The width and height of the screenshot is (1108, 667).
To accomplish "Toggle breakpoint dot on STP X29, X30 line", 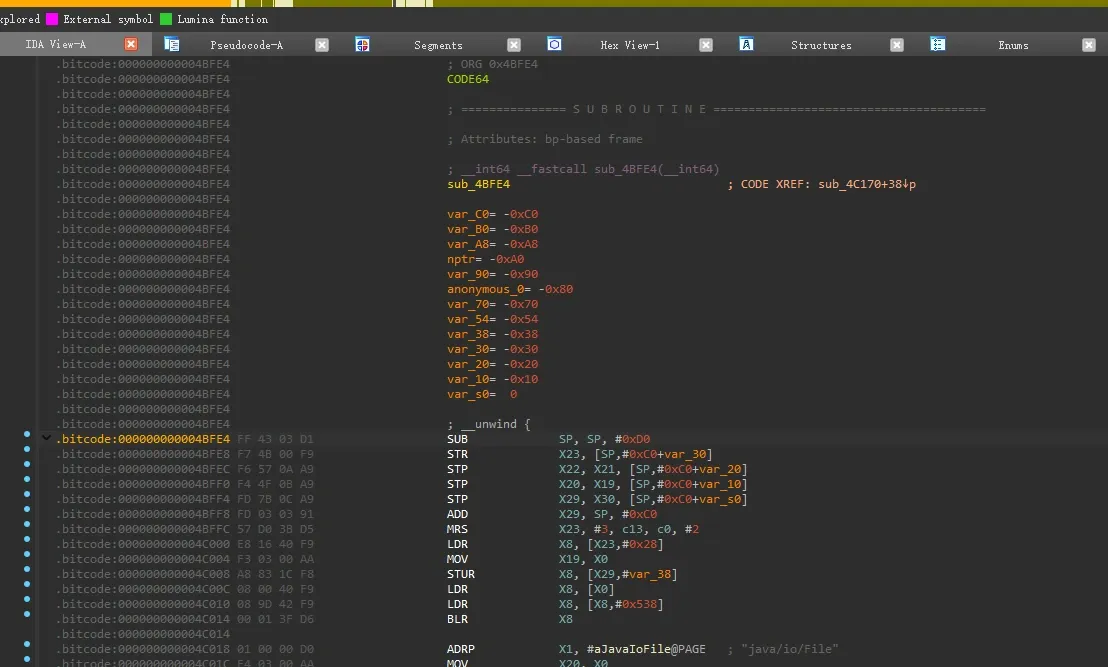I will coord(27,494).
